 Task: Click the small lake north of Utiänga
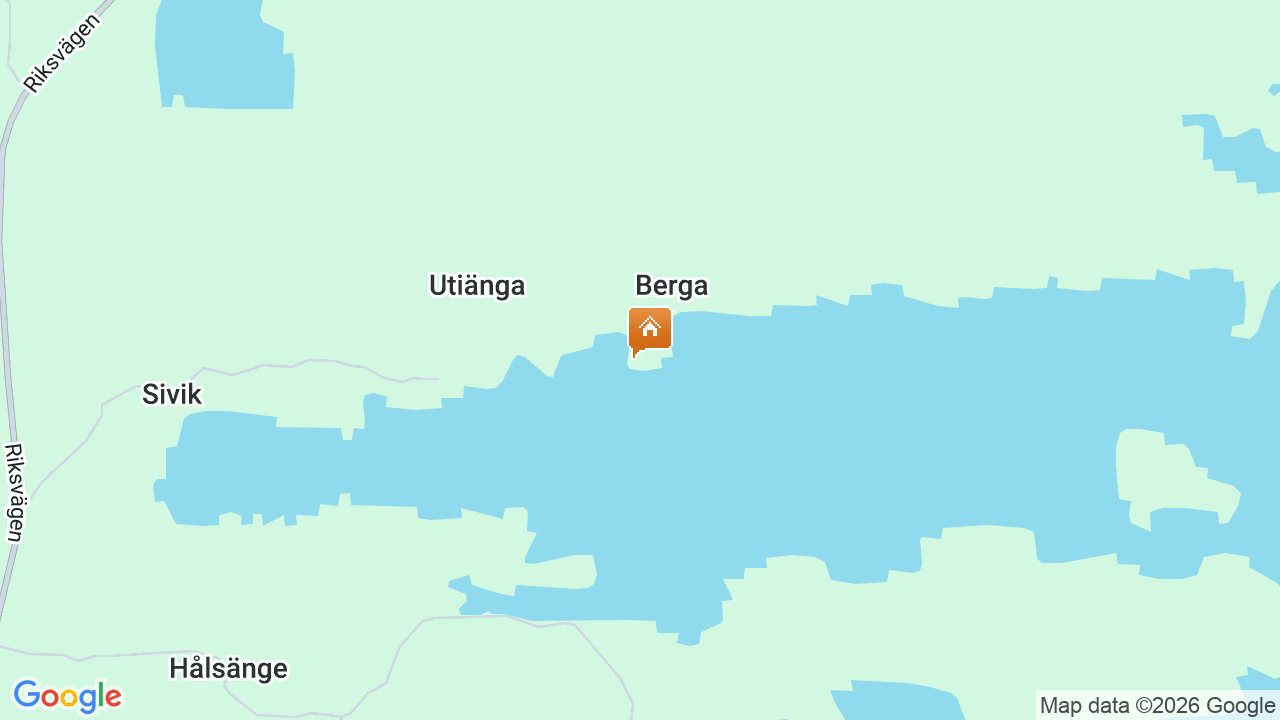pyautogui.click(x=225, y=55)
